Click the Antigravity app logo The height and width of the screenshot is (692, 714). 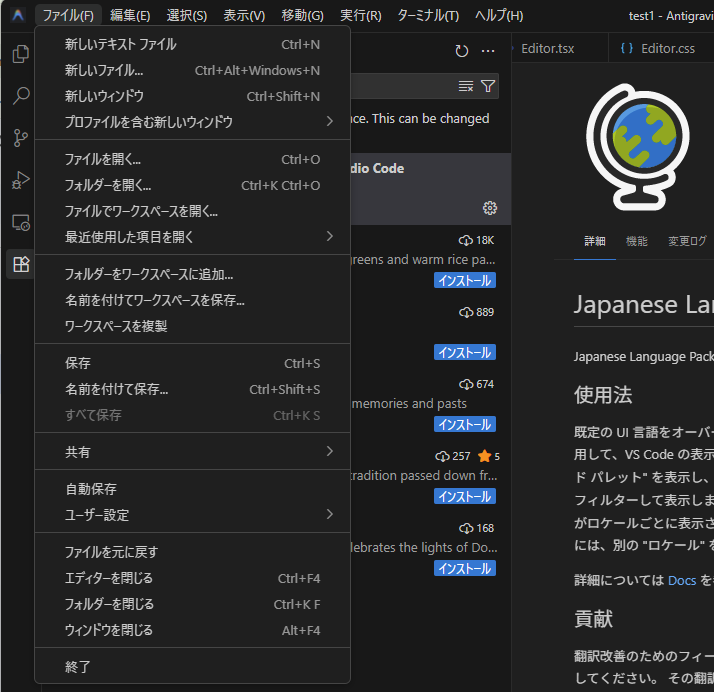(18, 15)
